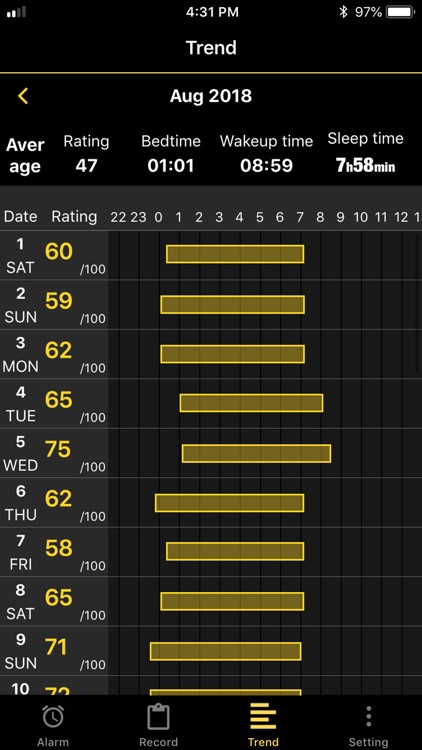This screenshot has height=750, width=422.
Task: Tap the Sun 9 sleep bar
Action: click(225, 651)
